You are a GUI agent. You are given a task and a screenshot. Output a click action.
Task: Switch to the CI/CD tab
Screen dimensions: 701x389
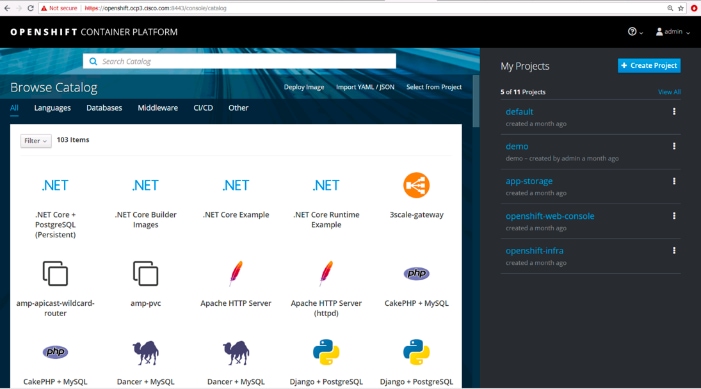coord(203,108)
